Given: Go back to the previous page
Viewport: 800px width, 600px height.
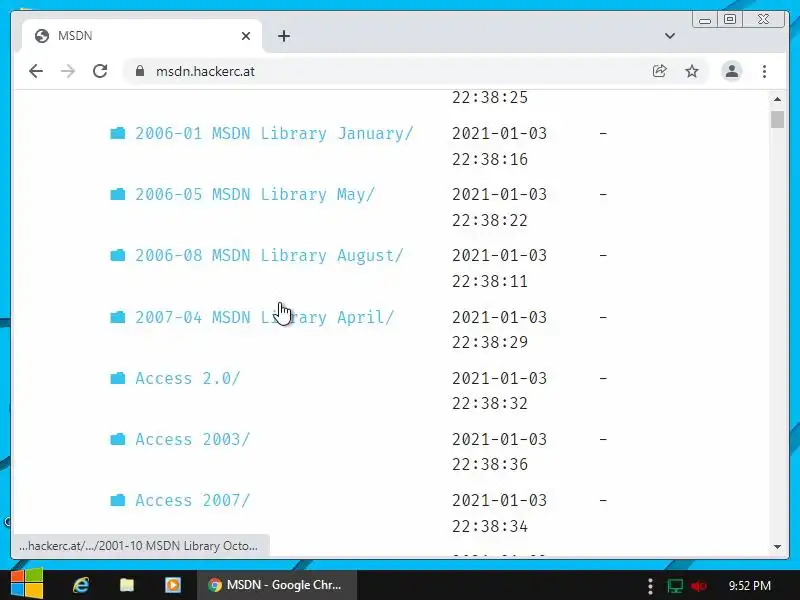Looking at the screenshot, I should click(36, 71).
